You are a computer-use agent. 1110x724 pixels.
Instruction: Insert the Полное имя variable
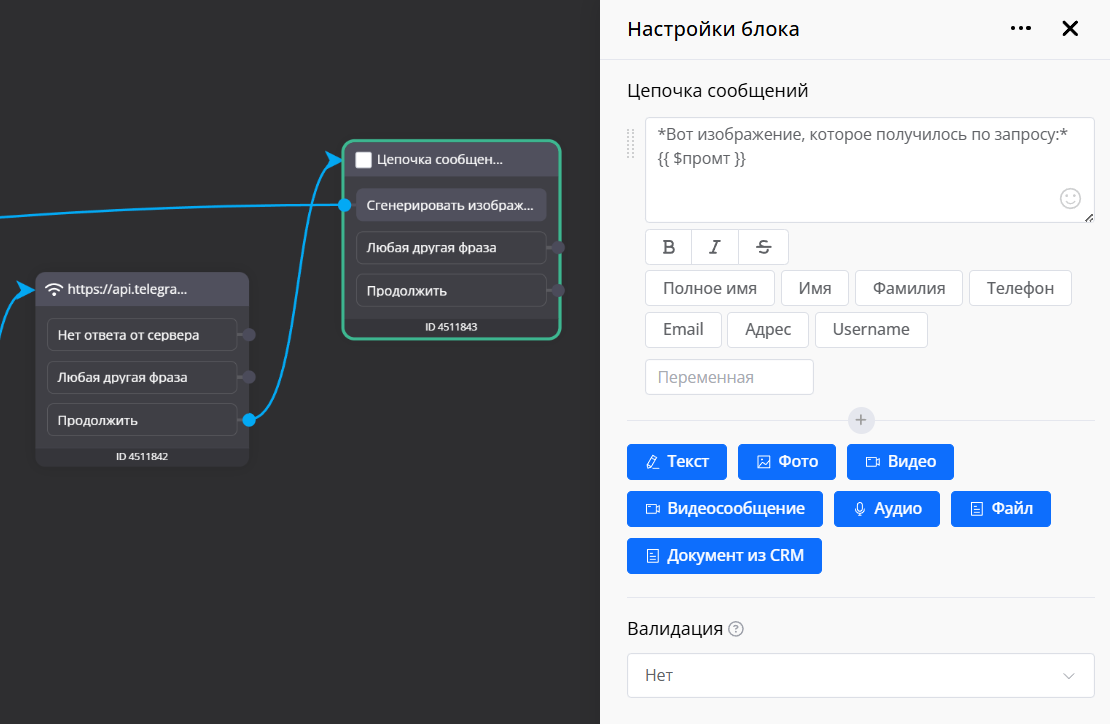[x=709, y=288]
